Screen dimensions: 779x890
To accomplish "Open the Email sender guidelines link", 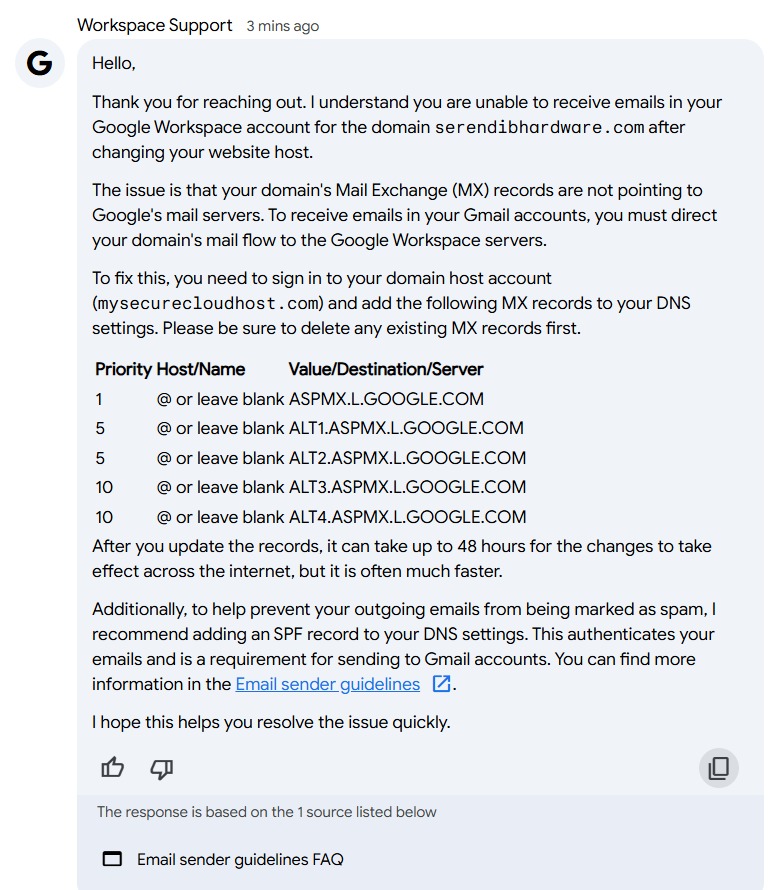I will pos(328,684).
